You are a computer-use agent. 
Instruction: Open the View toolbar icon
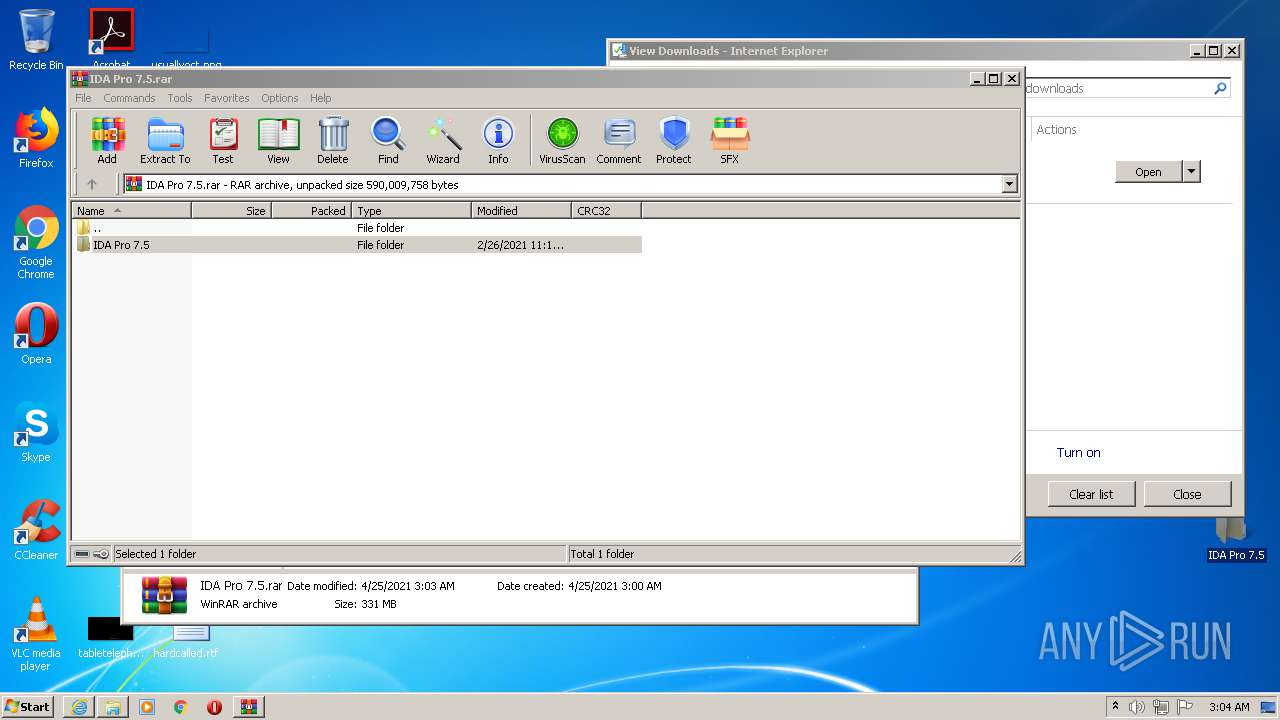pyautogui.click(x=278, y=140)
